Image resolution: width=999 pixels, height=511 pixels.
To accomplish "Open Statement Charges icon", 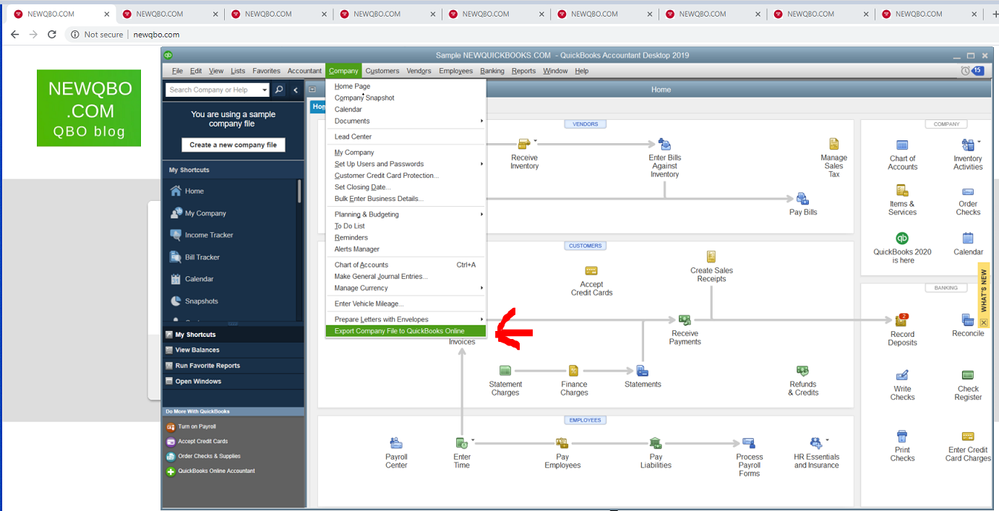I will pyautogui.click(x=505, y=370).
